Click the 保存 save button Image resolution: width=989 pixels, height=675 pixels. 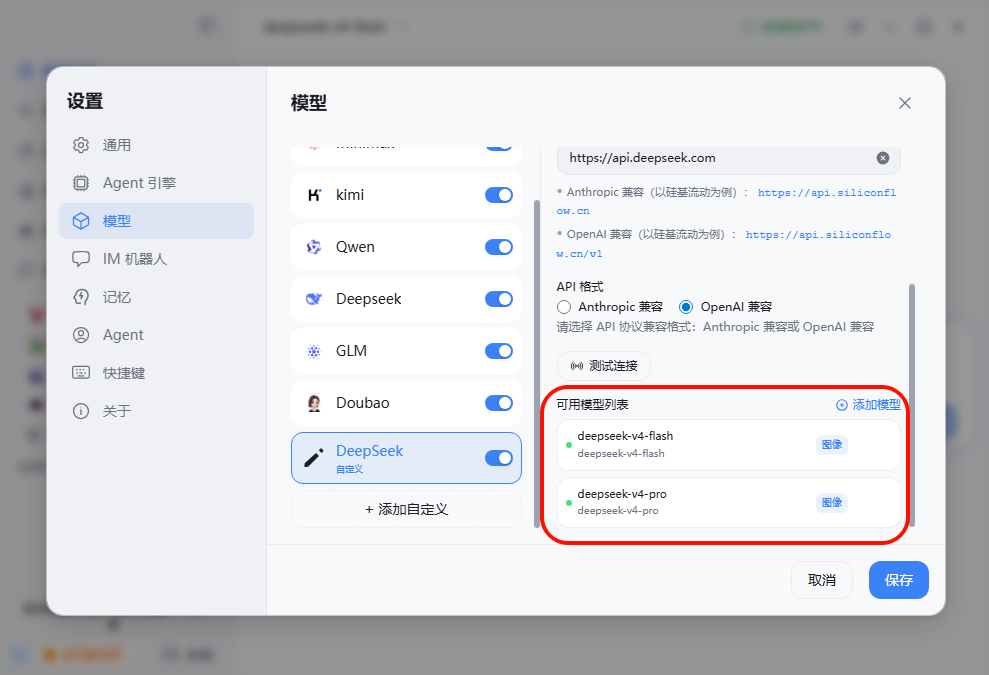tap(898, 580)
